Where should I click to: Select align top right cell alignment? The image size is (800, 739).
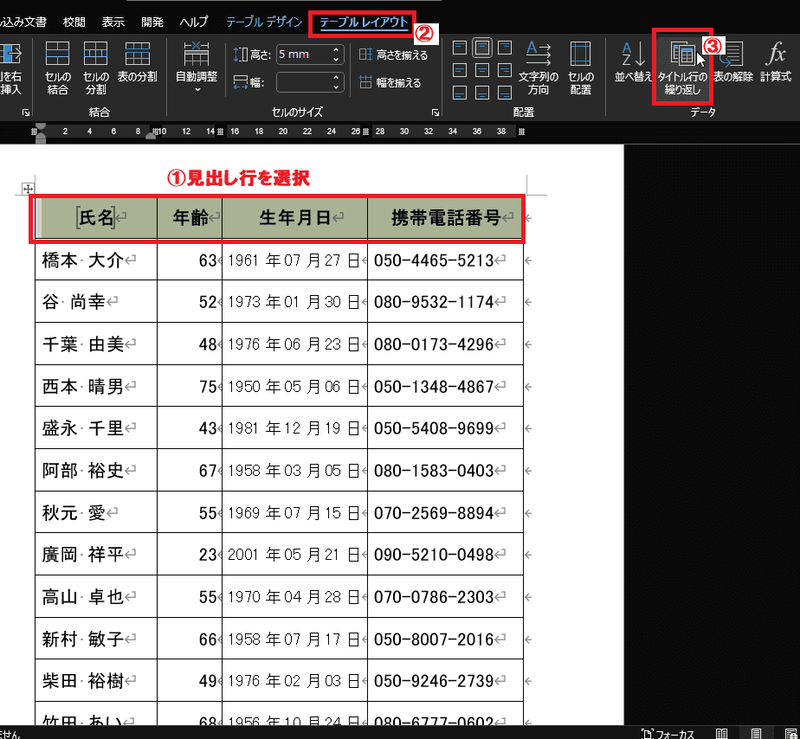pos(505,48)
